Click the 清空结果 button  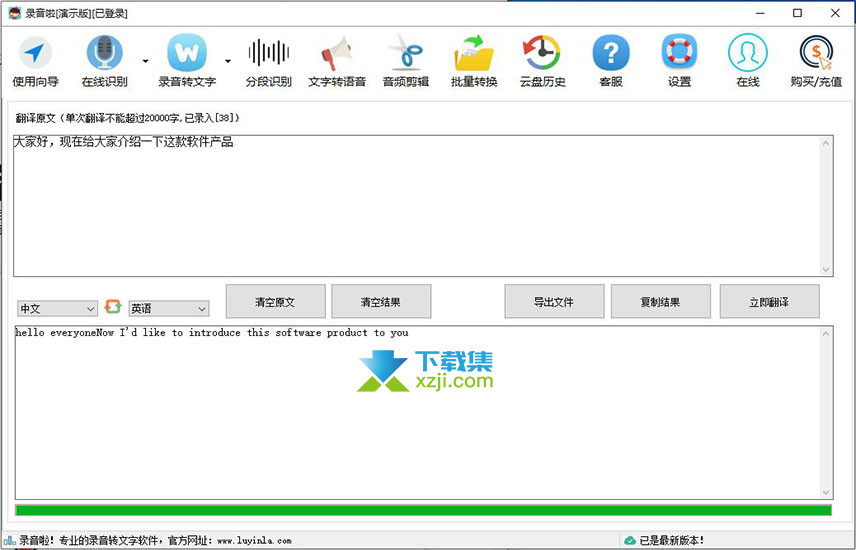click(381, 301)
